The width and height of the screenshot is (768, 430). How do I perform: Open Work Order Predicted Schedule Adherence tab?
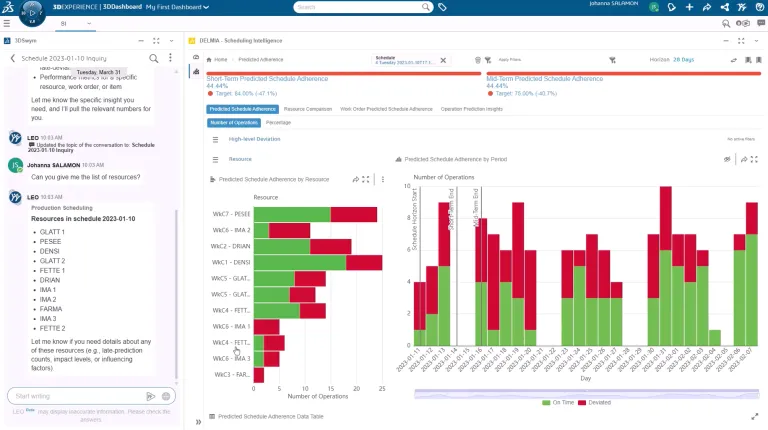386,109
